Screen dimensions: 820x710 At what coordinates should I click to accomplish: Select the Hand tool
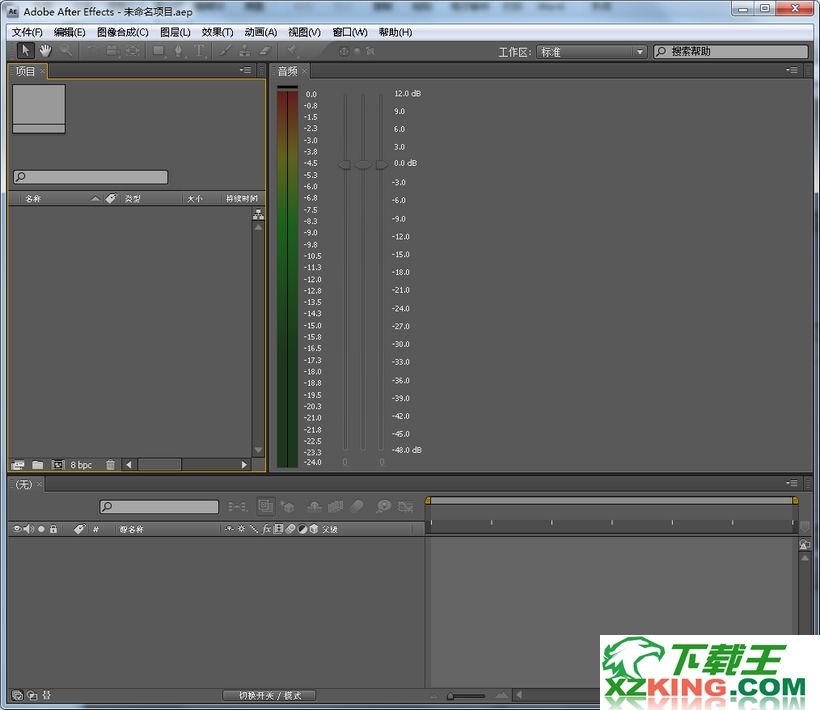click(45, 51)
